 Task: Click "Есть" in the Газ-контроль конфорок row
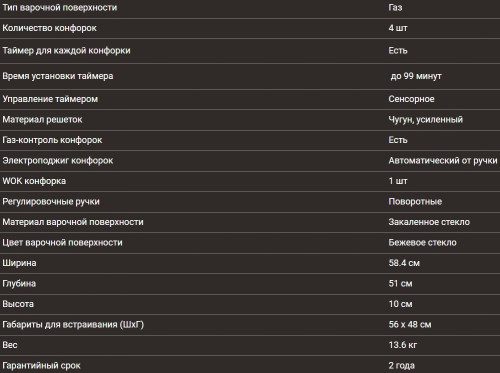coord(398,140)
